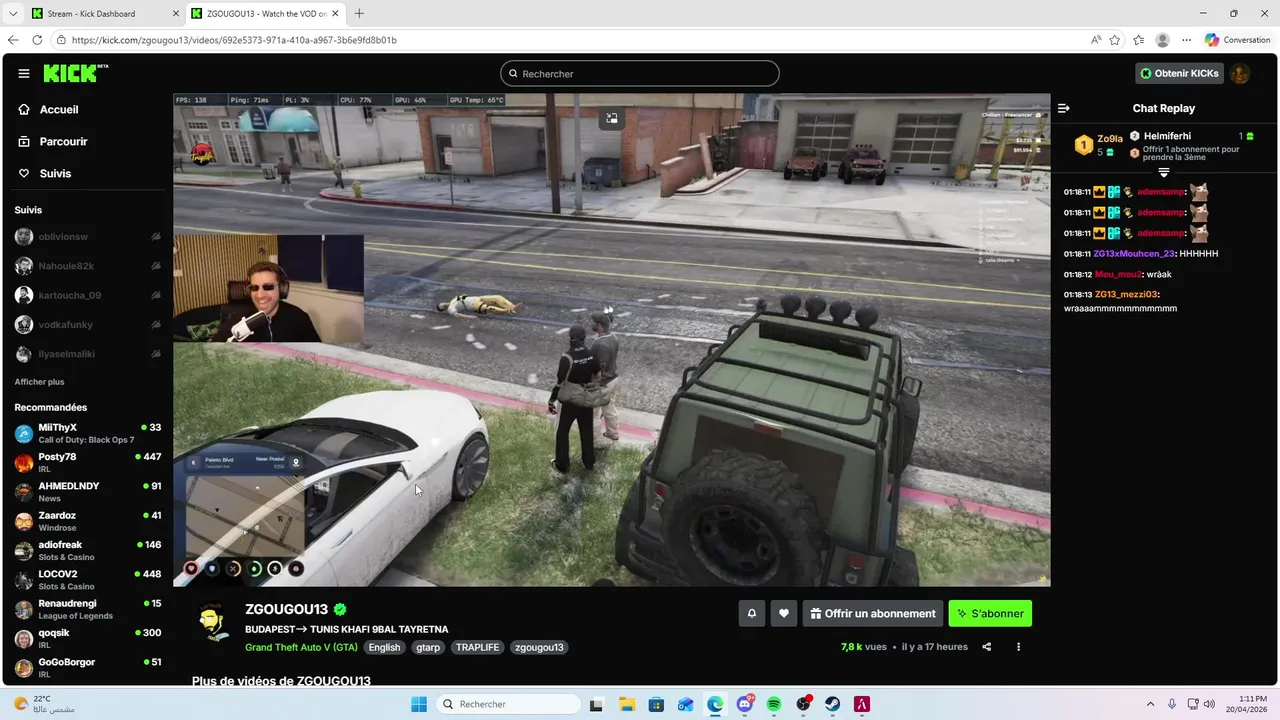The height and width of the screenshot is (720, 1280).
Task: Open Spotify from taskbar
Action: pos(774,704)
